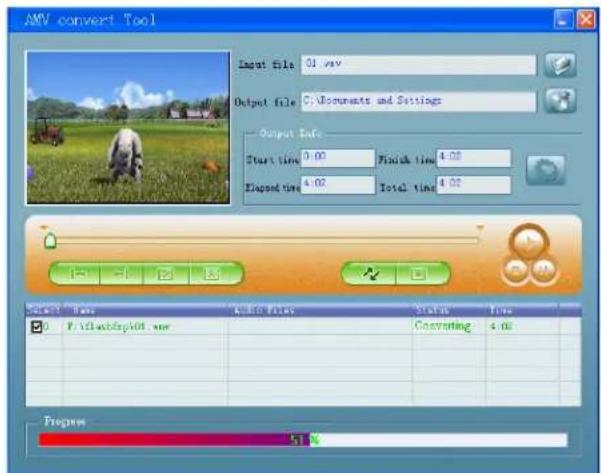Sort by the Name column header
Image resolution: width=601 pixels, height=473 pixels.
(146, 310)
